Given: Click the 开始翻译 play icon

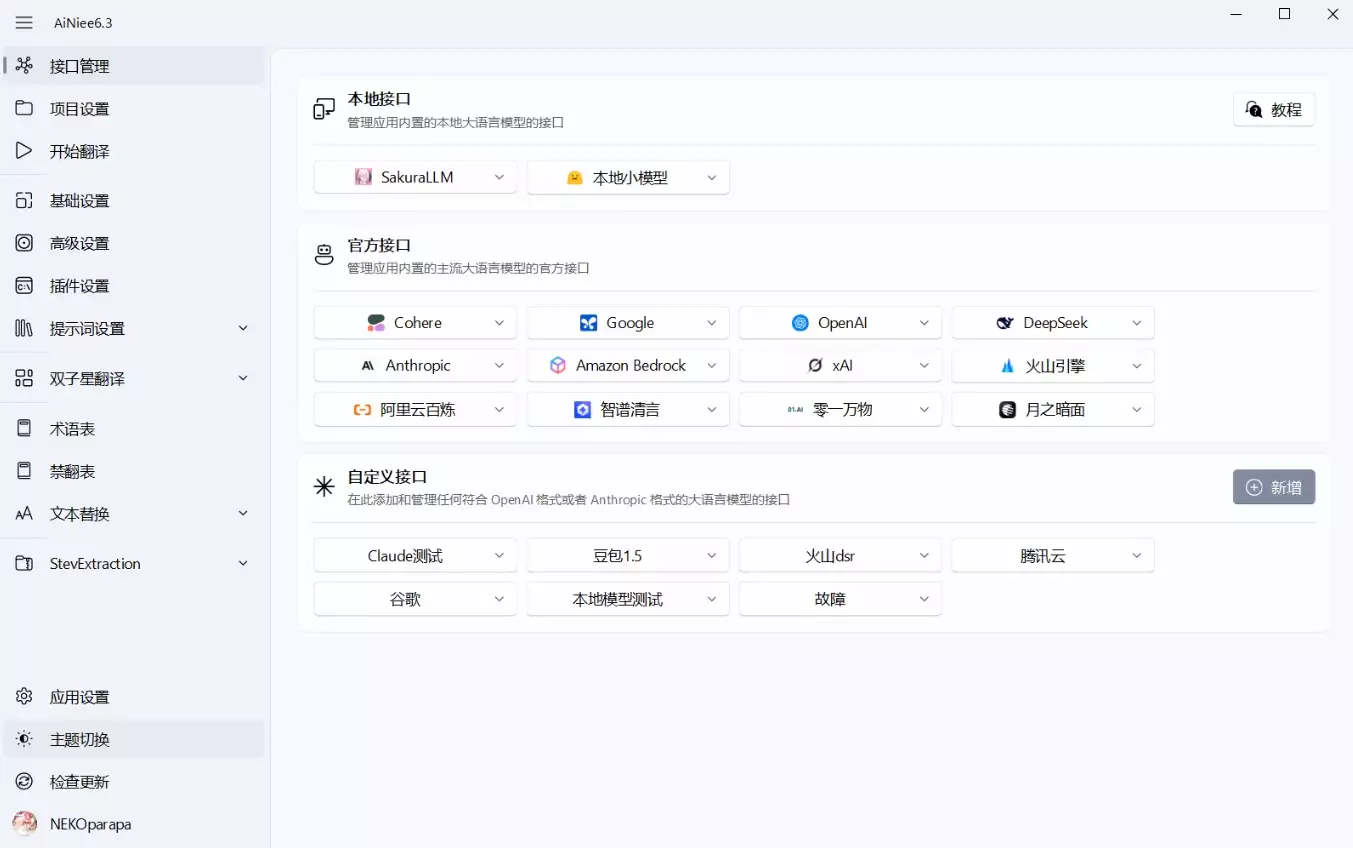Looking at the screenshot, I should click(x=24, y=151).
